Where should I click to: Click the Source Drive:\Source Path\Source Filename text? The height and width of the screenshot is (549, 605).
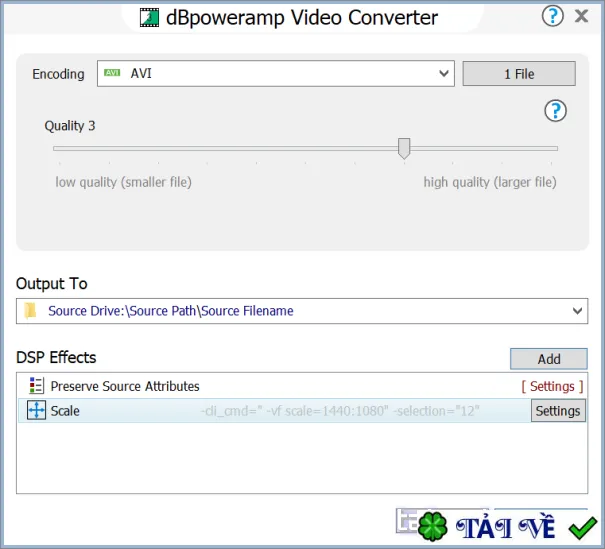coord(171,311)
